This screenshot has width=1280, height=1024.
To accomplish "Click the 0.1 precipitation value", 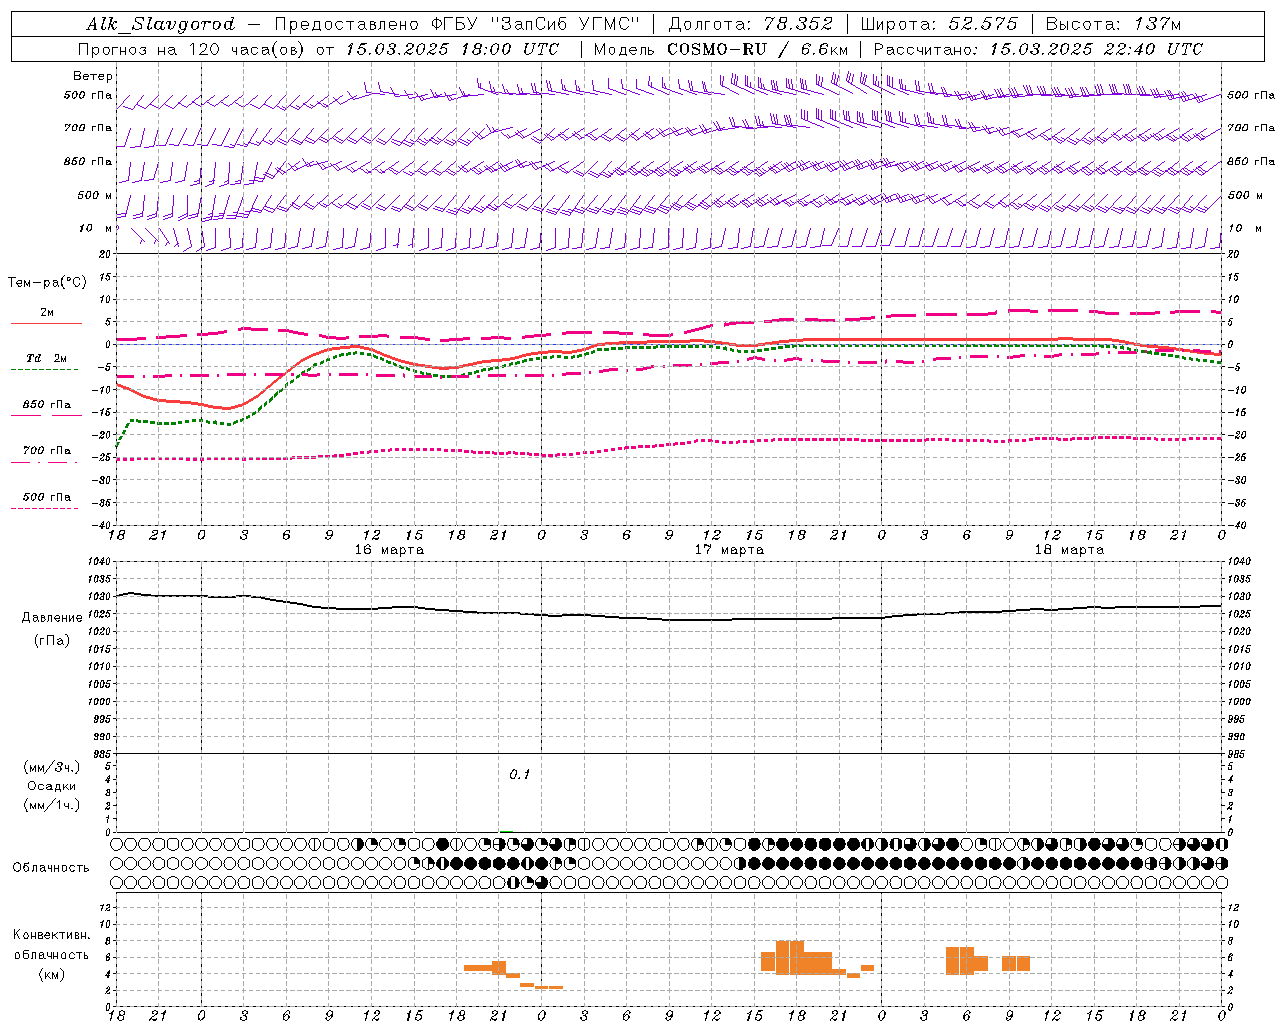I will point(519,775).
